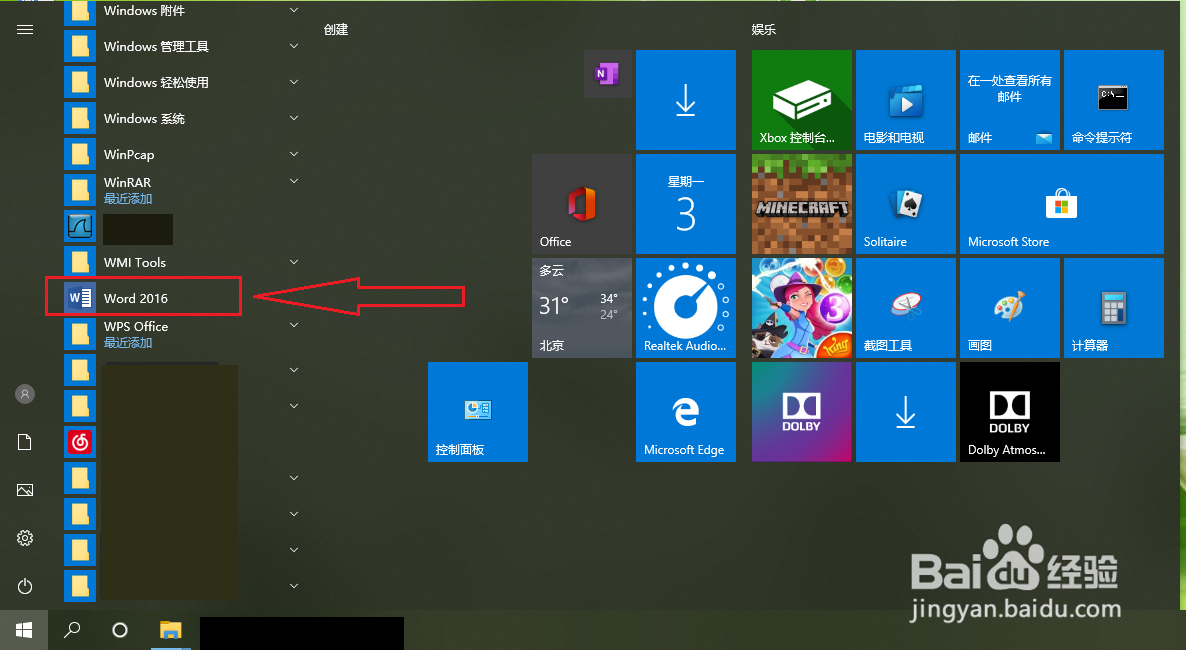Open the app with the curve-graph icon under WinRAR
Viewport: 1186px width, 650px height.
pyautogui.click(x=80, y=226)
